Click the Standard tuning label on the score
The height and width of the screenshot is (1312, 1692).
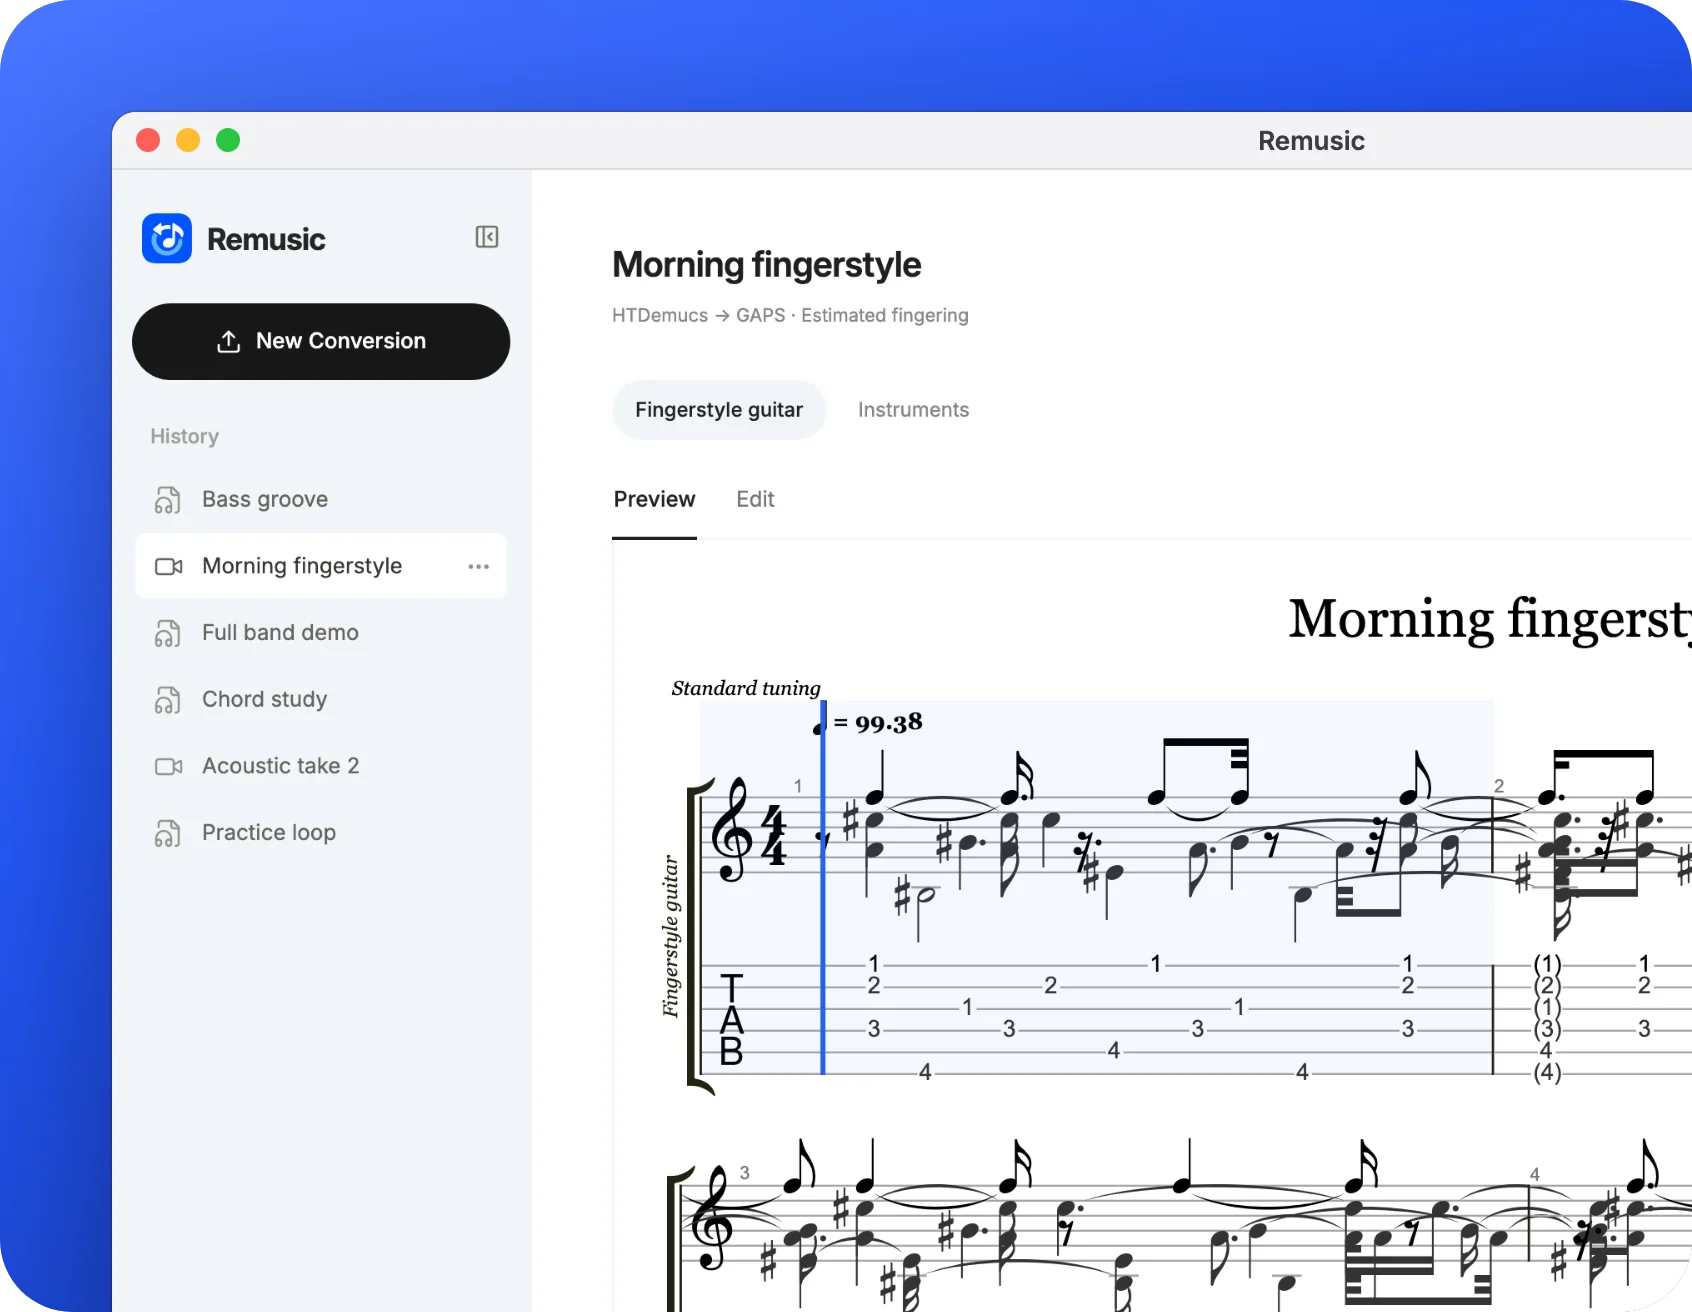click(x=746, y=688)
